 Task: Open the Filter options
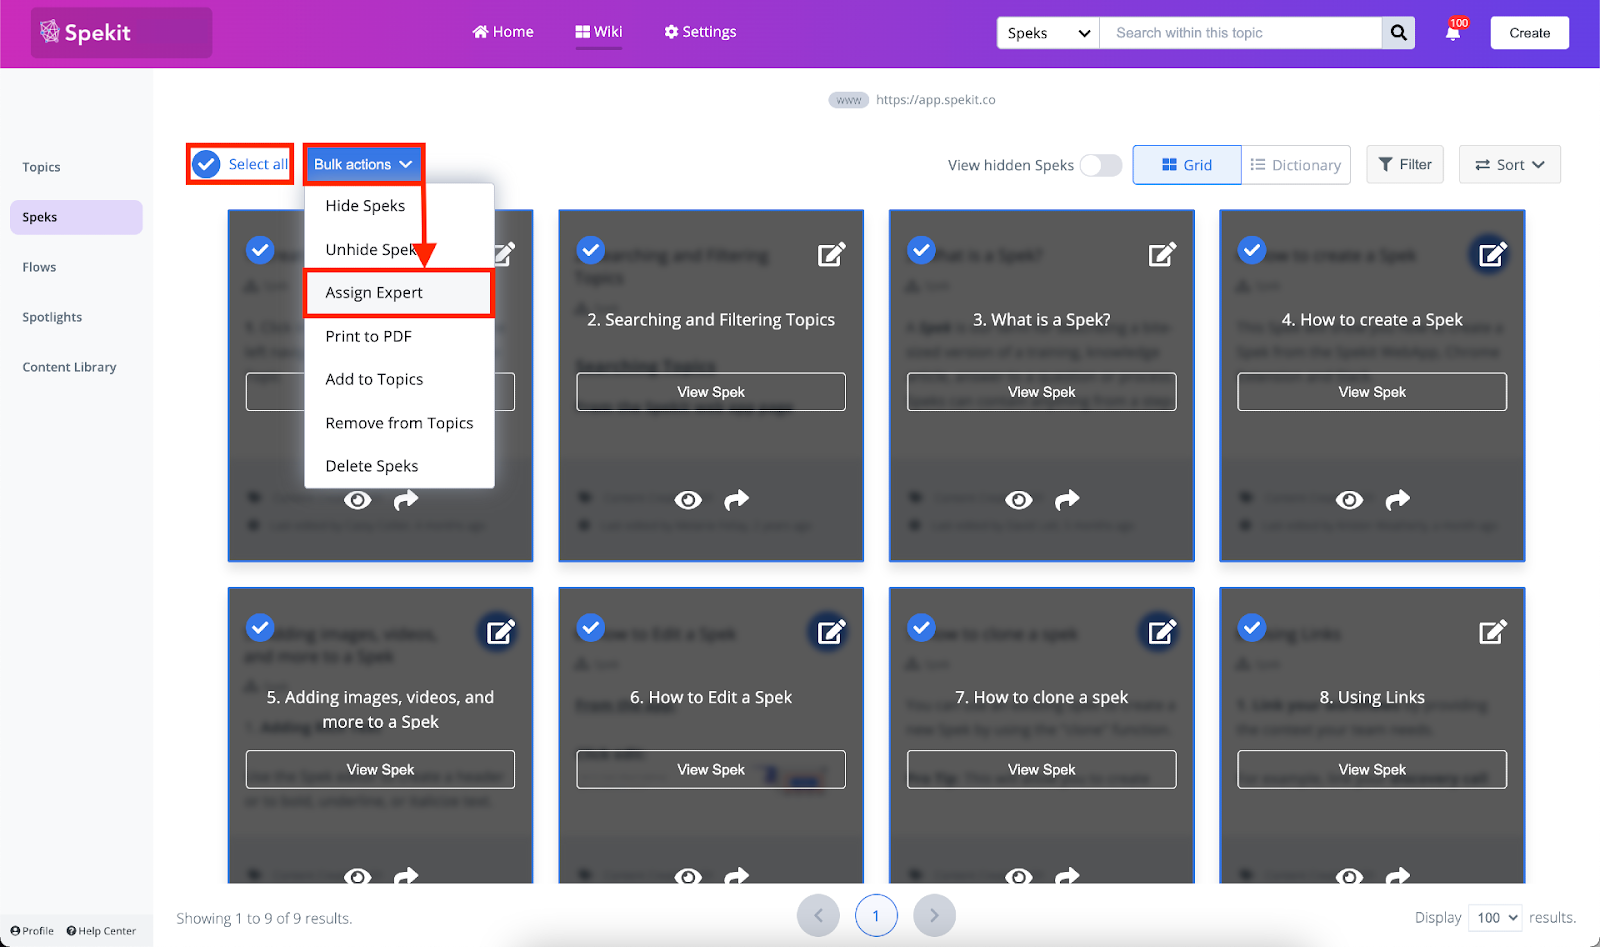coord(1405,164)
